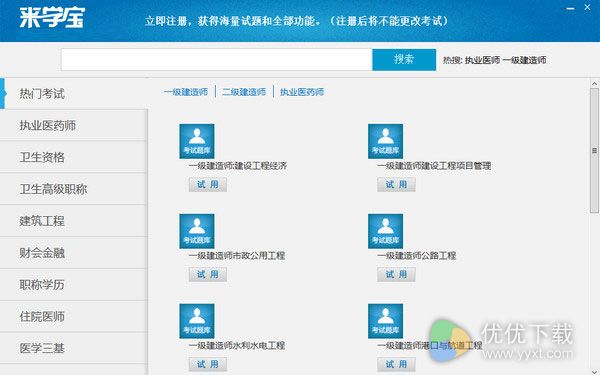Click hot search term 执业医师
Image resolution: width=600 pixels, height=375 pixels.
[483, 60]
